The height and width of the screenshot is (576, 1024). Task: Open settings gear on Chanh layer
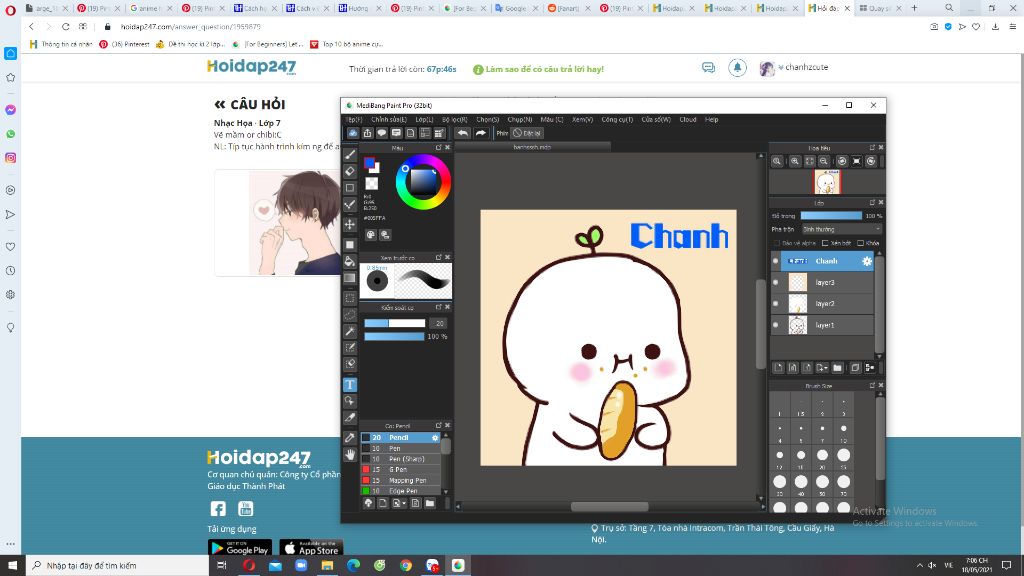[867, 261]
